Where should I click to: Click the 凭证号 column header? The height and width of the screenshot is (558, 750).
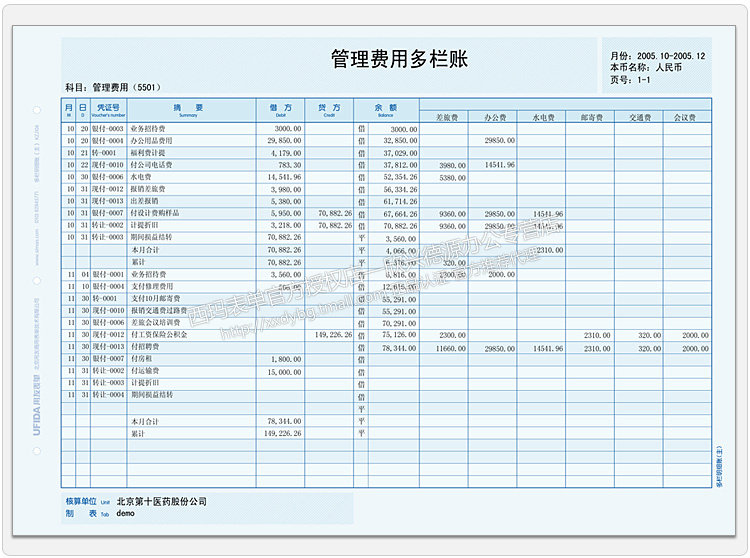pyautogui.click(x=109, y=109)
